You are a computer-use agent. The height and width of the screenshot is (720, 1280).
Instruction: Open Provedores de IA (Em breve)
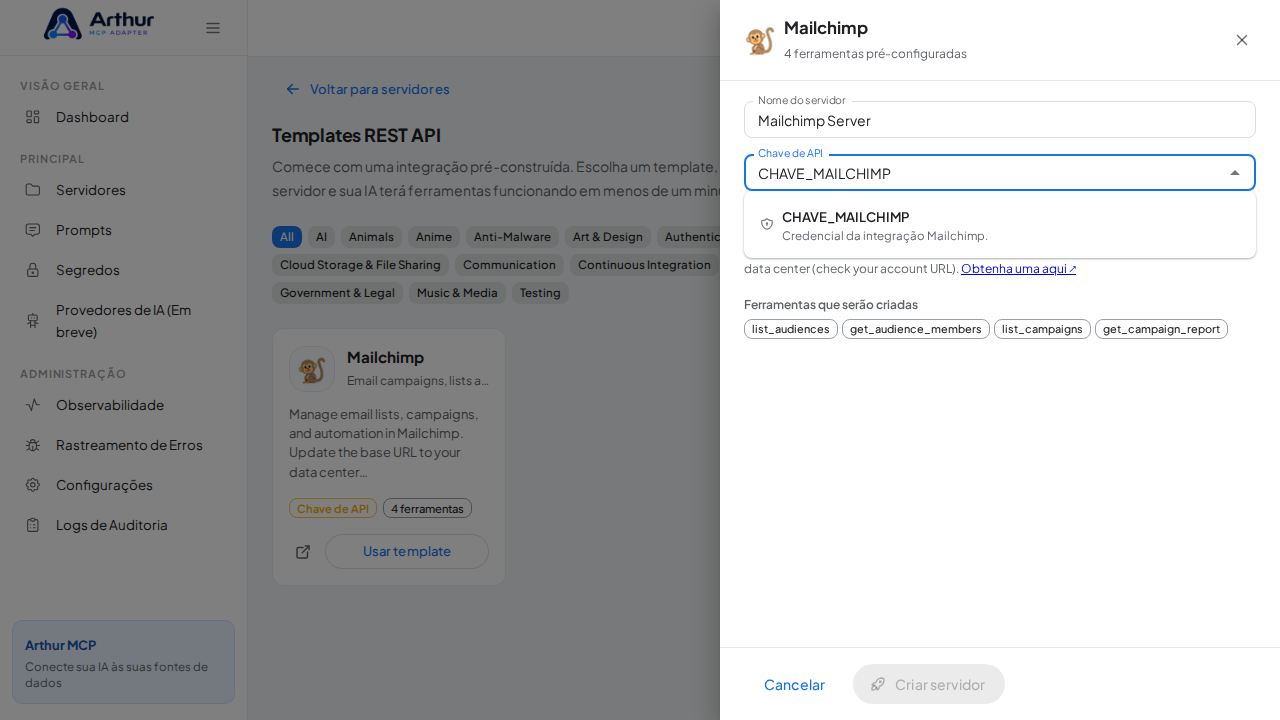click(x=123, y=321)
